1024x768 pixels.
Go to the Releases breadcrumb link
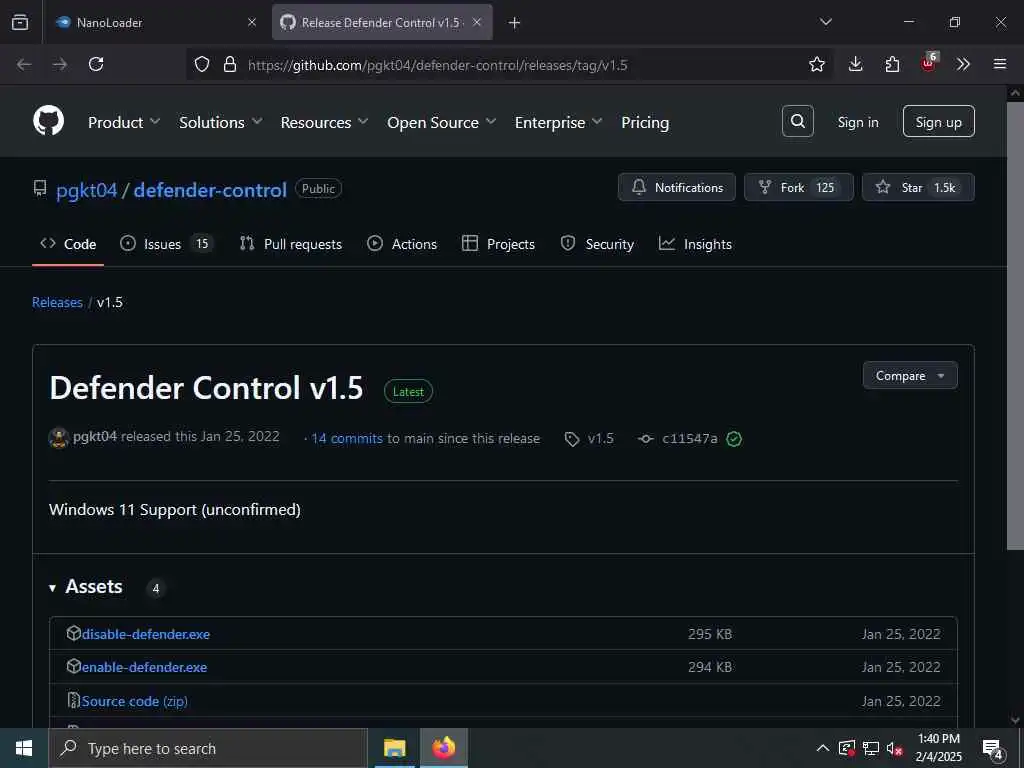click(57, 302)
